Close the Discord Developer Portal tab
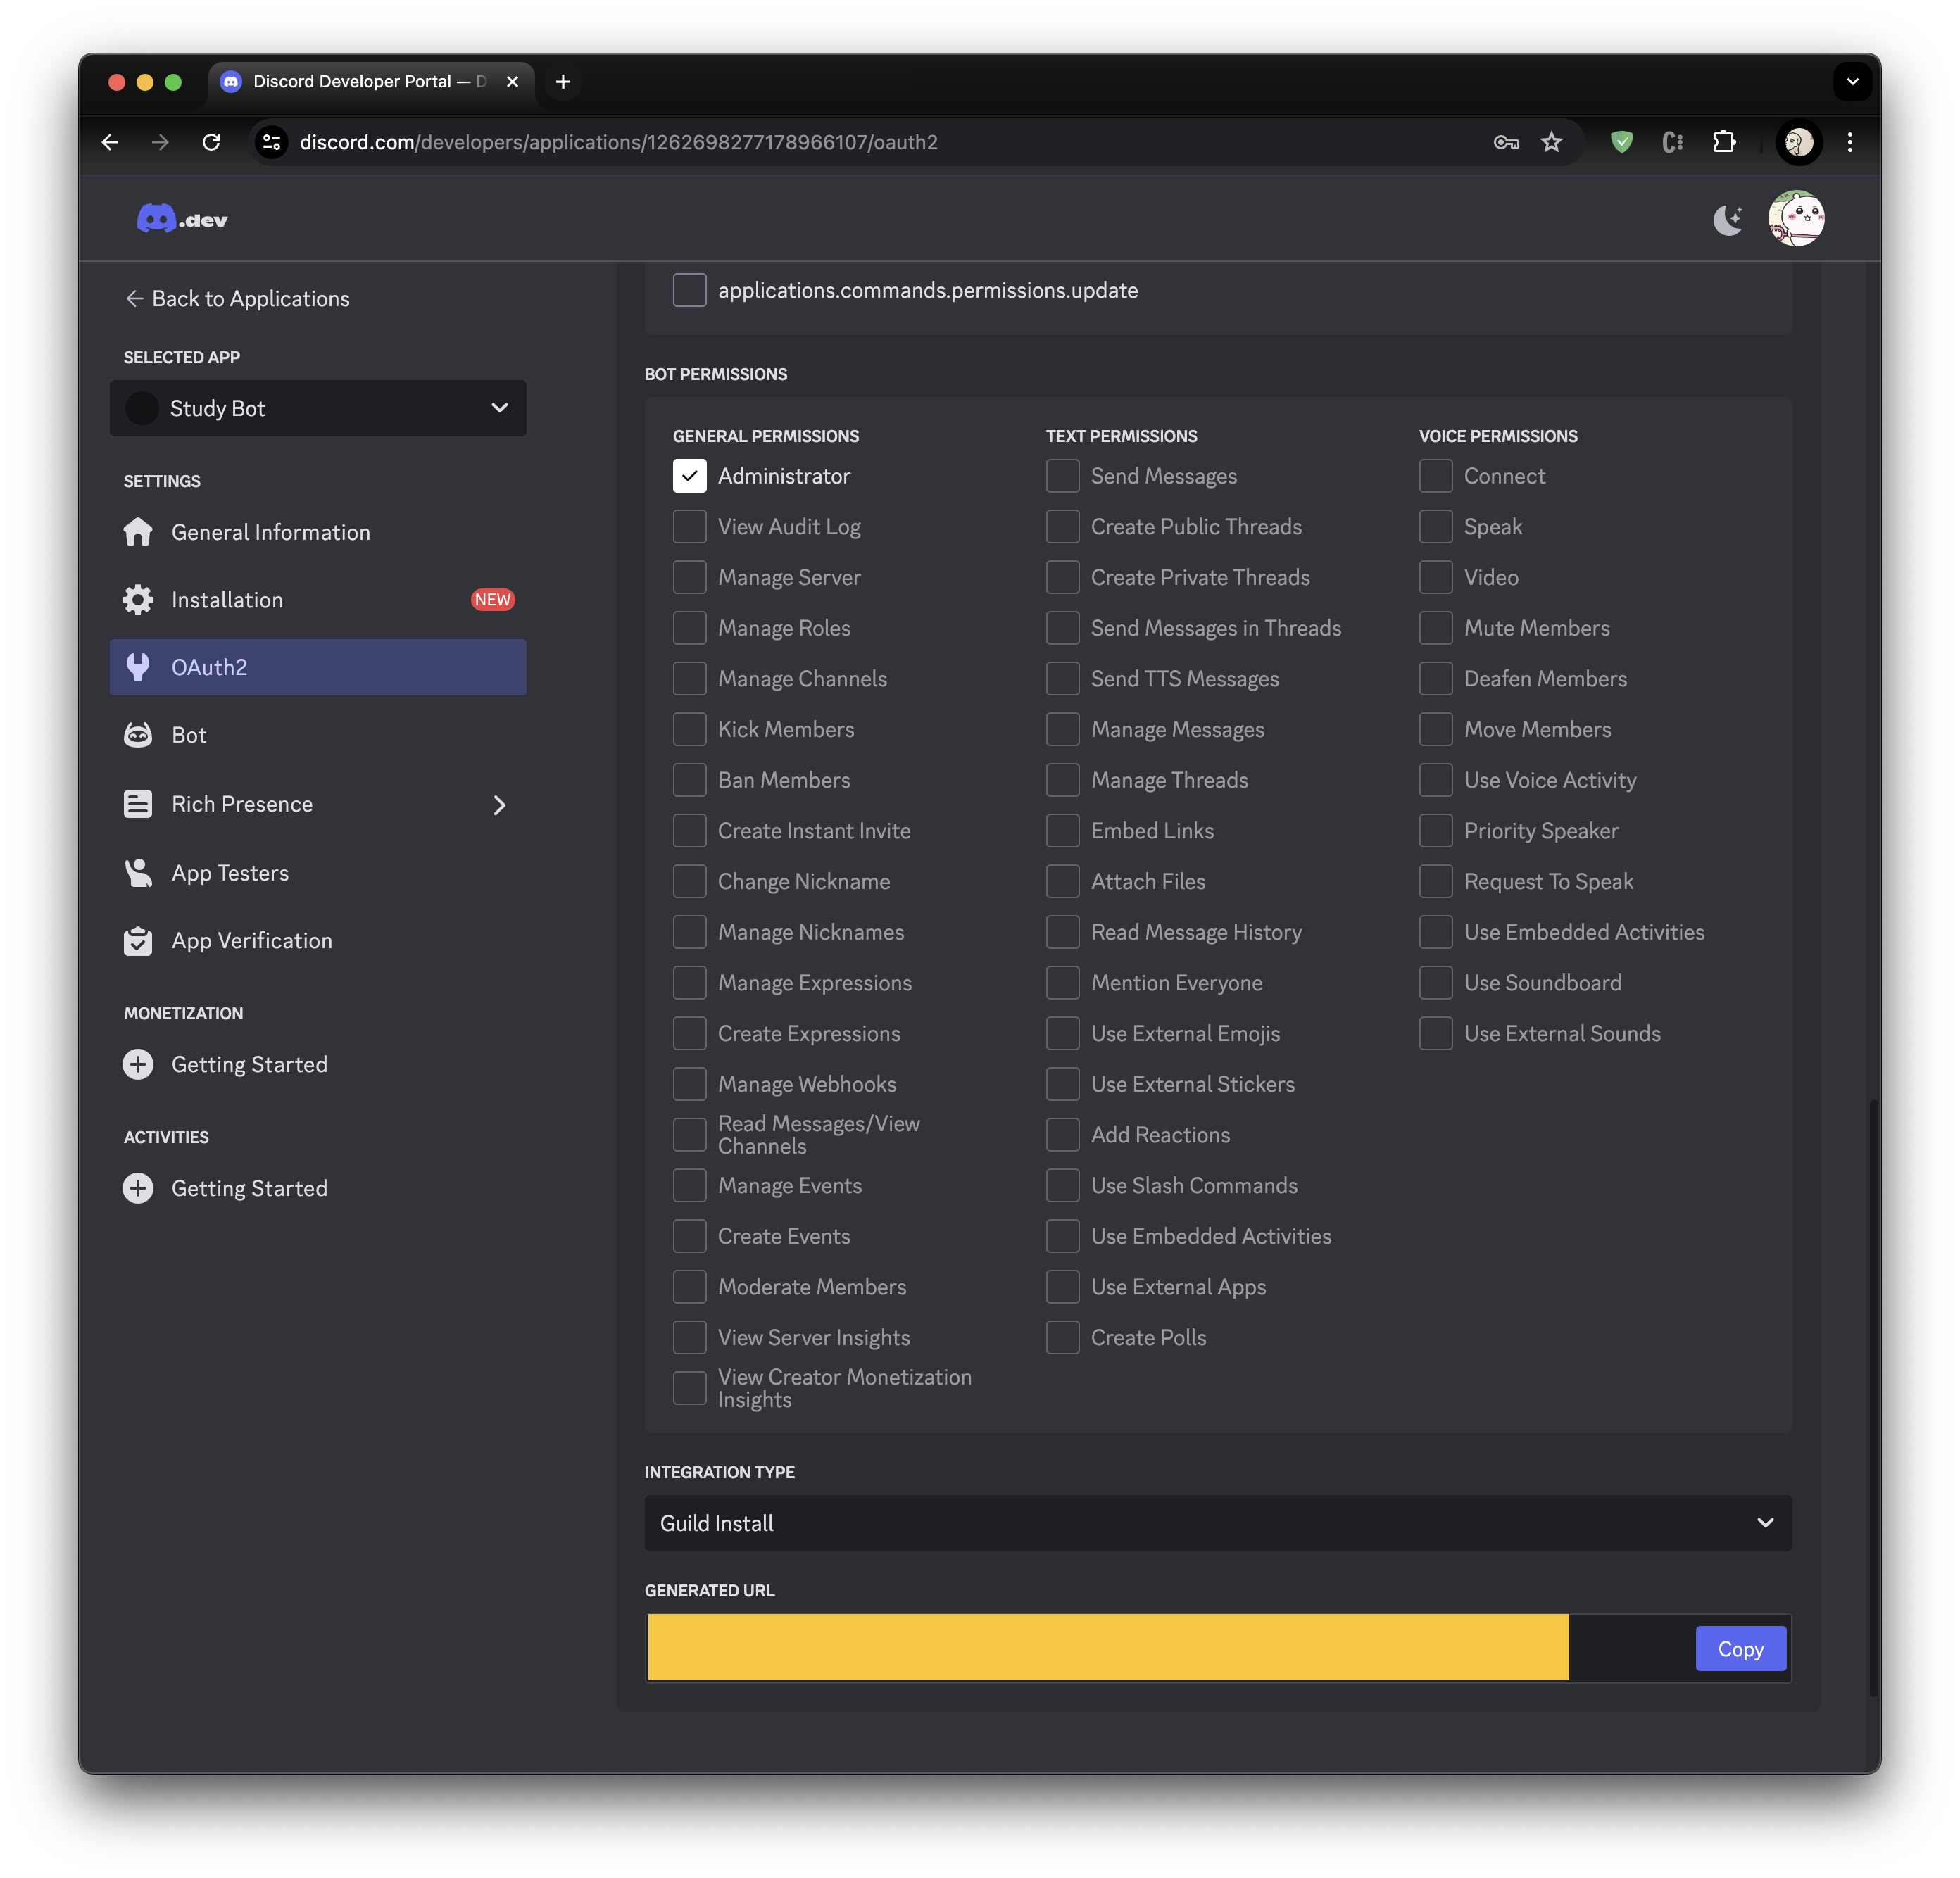 (512, 82)
